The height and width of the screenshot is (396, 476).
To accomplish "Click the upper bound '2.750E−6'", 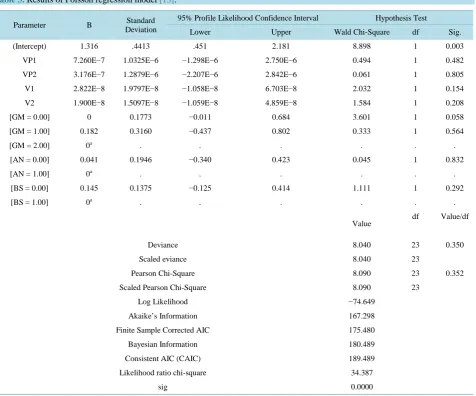I will pos(281,60).
